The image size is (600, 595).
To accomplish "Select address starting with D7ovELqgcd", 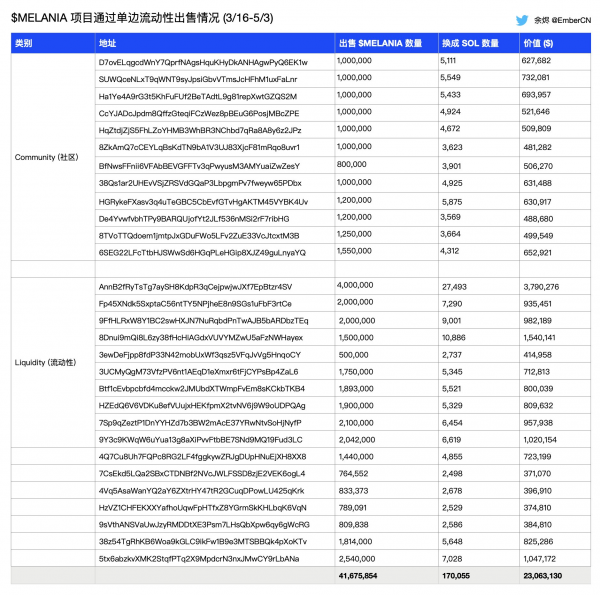I will coord(203,62).
